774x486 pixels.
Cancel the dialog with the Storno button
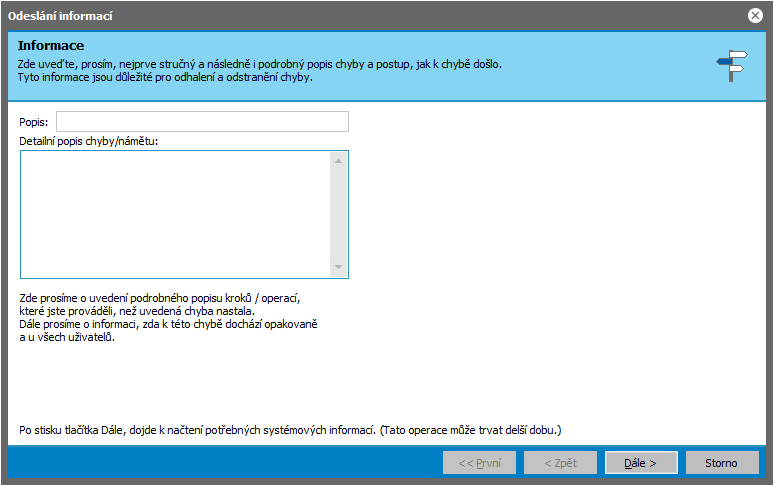pyautogui.click(x=722, y=463)
